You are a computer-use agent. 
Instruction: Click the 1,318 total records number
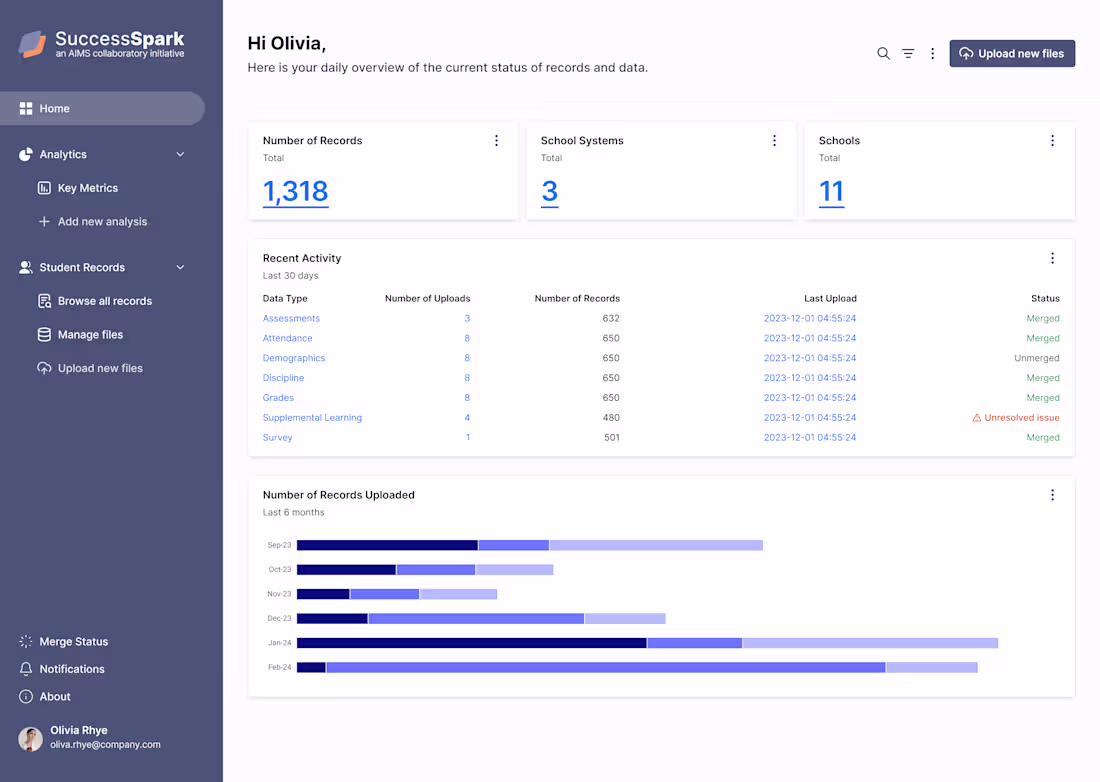(x=295, y=191)
